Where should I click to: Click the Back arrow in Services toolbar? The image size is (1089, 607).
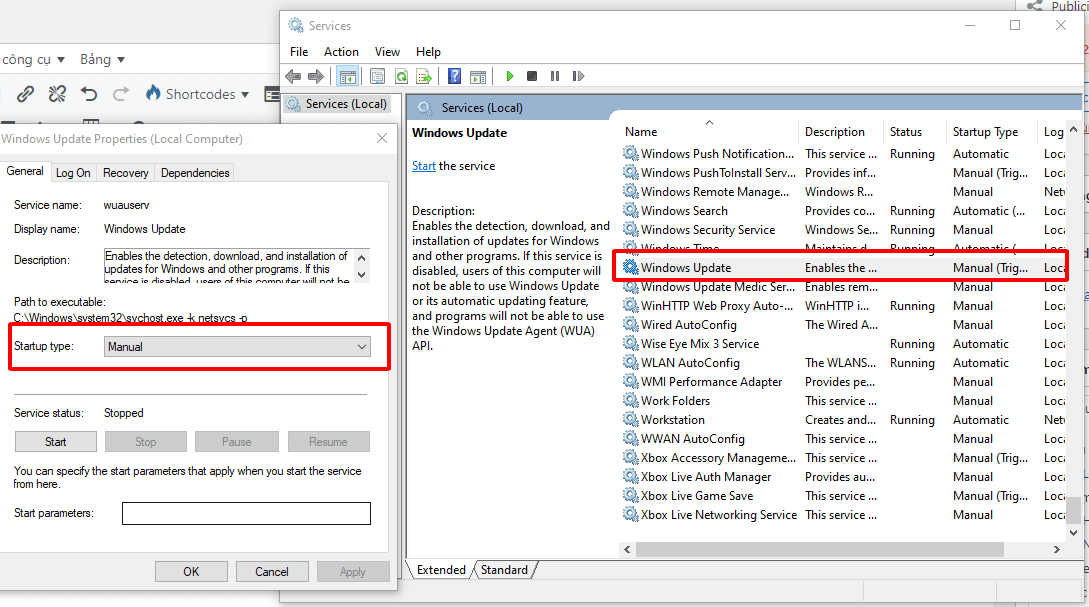coord(293,76)
